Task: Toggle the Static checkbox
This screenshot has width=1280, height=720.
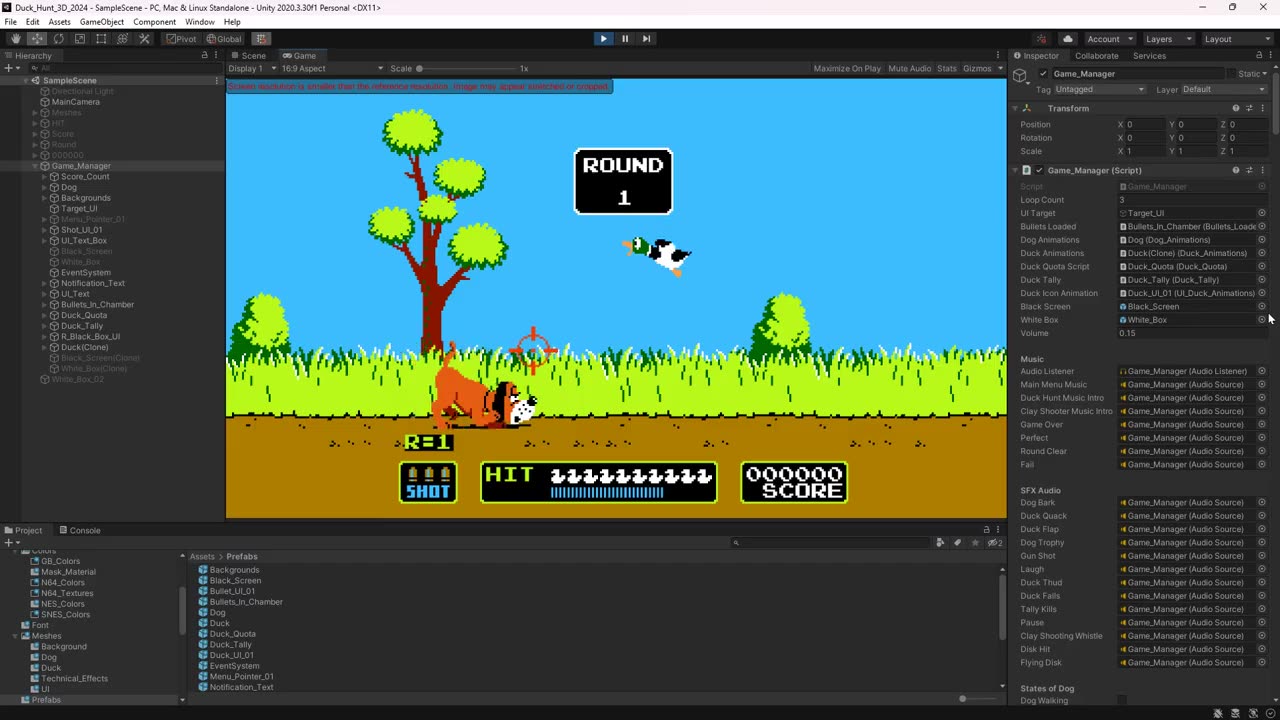Action: (1232, 74)
